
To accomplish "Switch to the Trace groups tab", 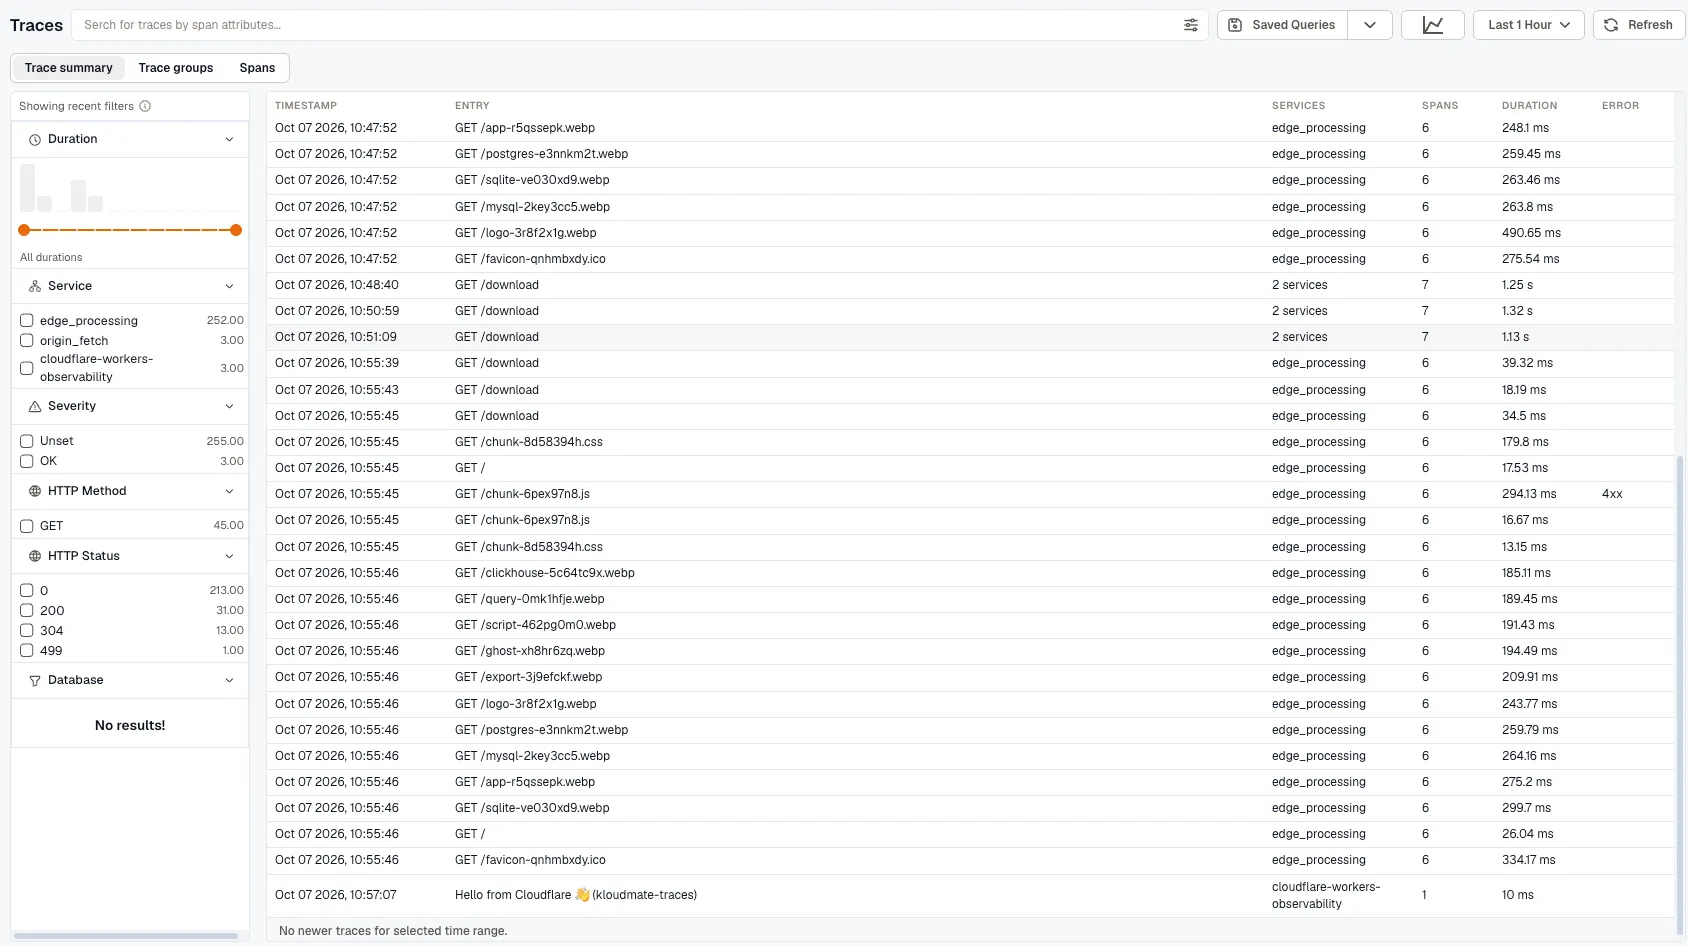I will click(176, 68).
